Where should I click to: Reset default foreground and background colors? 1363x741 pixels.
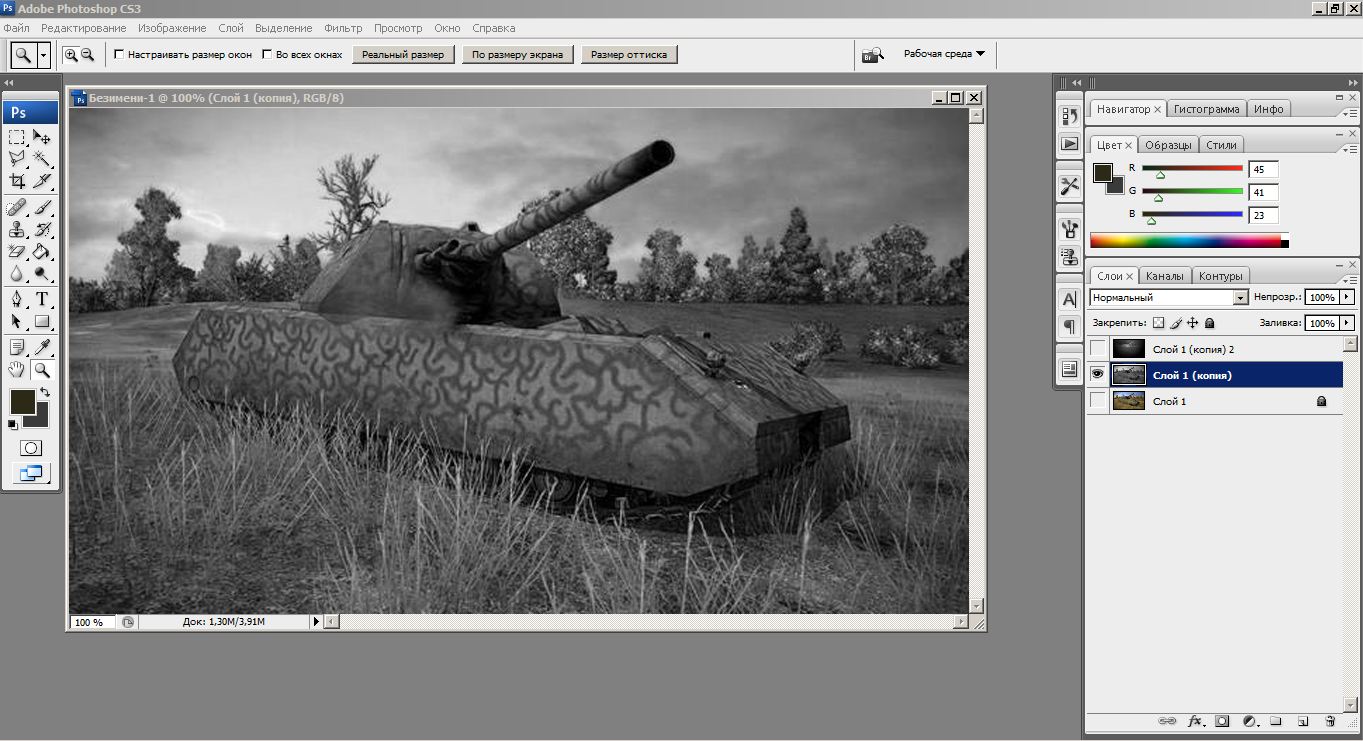(13, 425)
